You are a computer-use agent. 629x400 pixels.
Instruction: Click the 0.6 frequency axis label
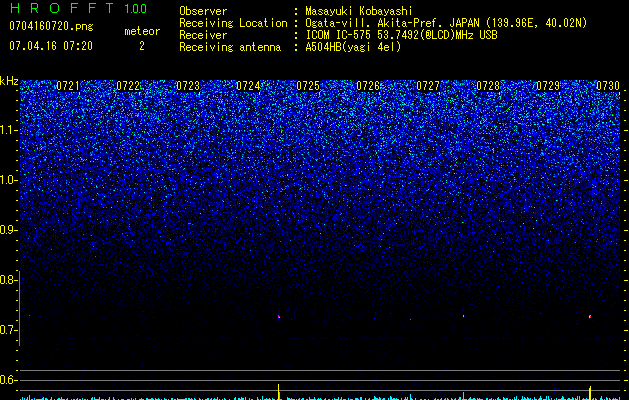(x=8, y=380)
